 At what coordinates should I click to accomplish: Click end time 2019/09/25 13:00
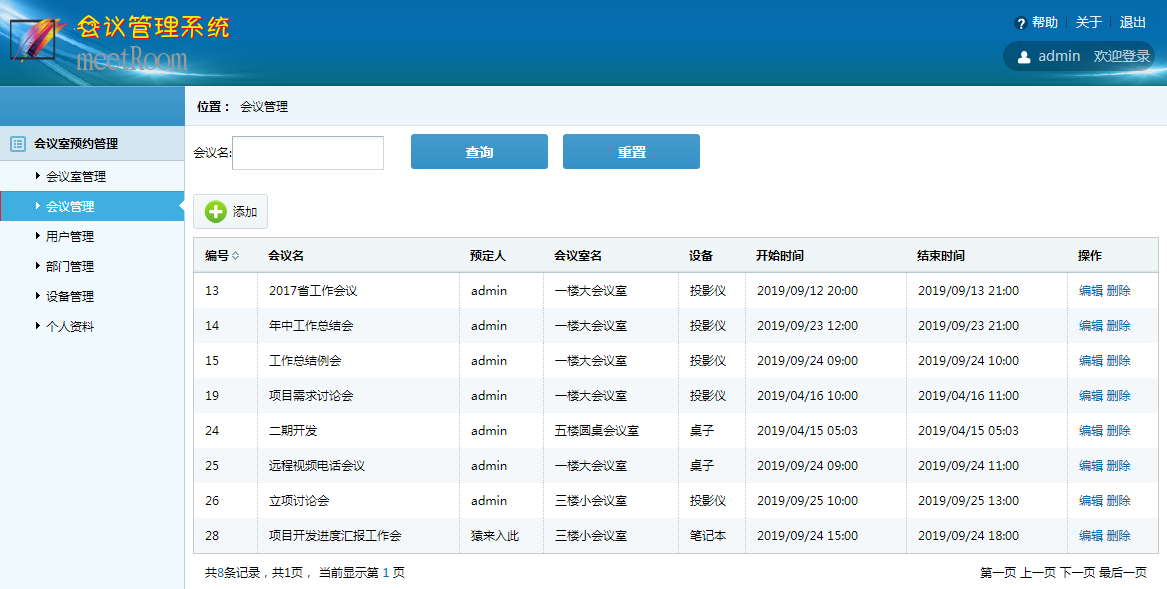click(968, 500)
